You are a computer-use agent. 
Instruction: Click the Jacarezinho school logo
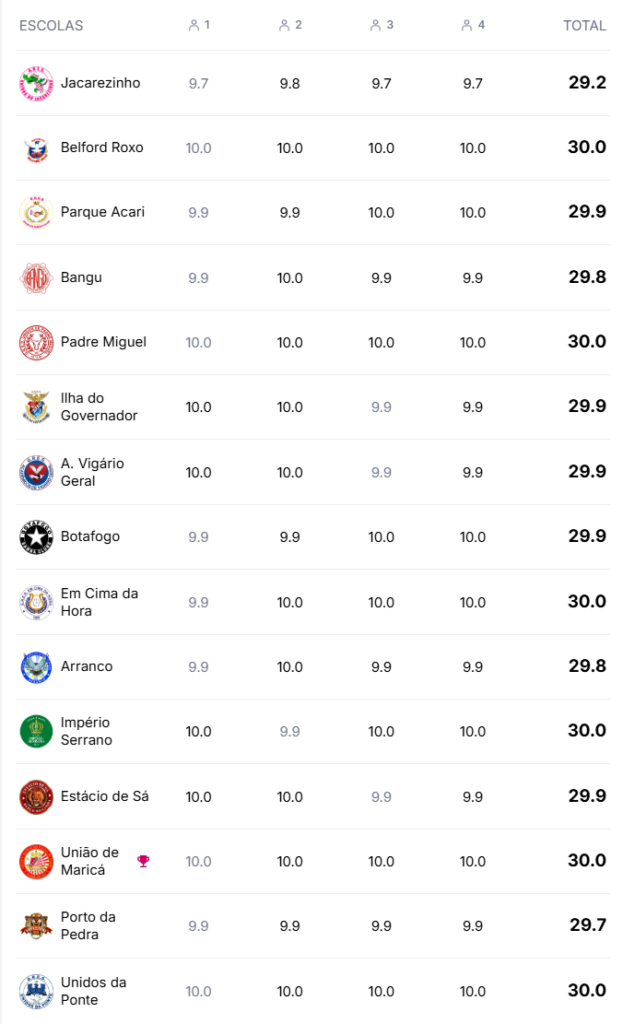tap(36, 83)
